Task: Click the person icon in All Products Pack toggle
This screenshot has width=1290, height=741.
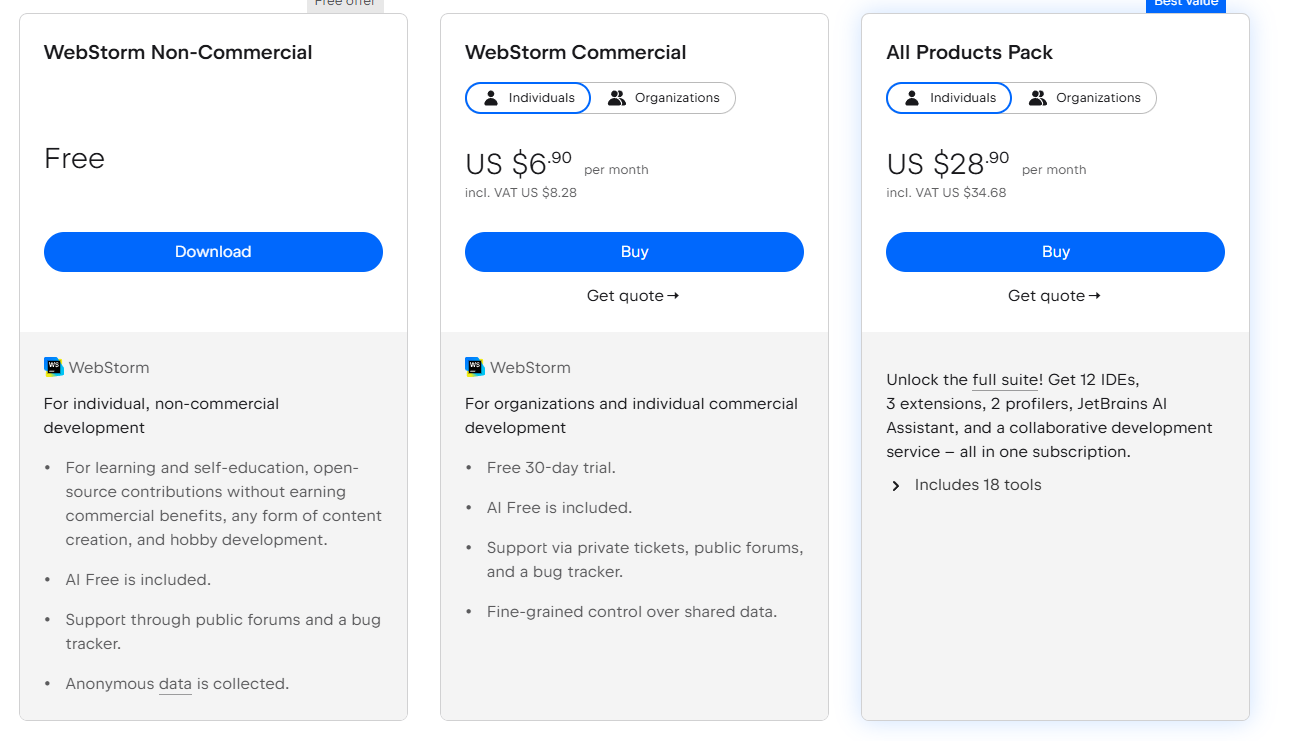Action: click(x=912, y=98)
